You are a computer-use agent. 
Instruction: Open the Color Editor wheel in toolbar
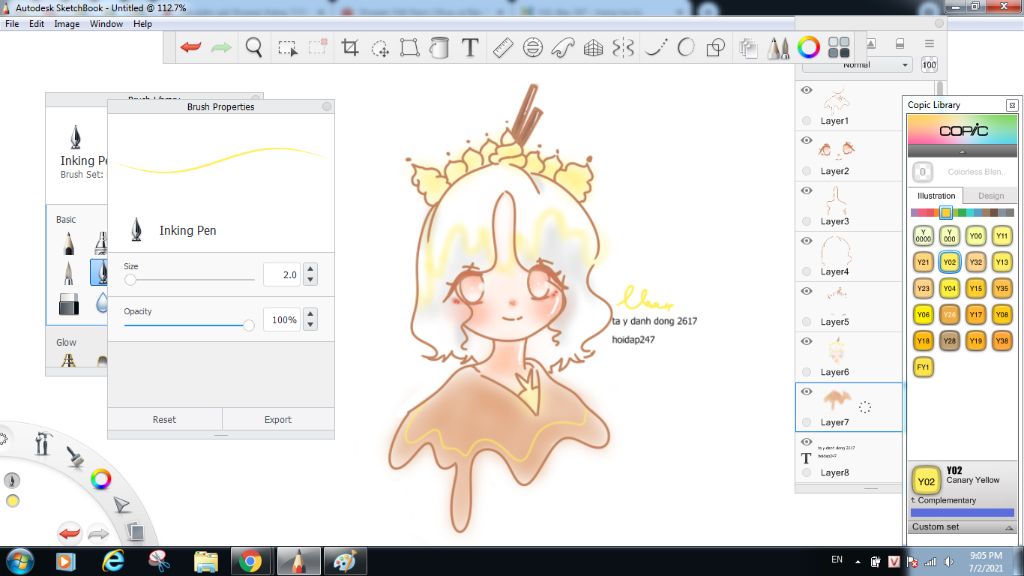[x=808, y=47]
